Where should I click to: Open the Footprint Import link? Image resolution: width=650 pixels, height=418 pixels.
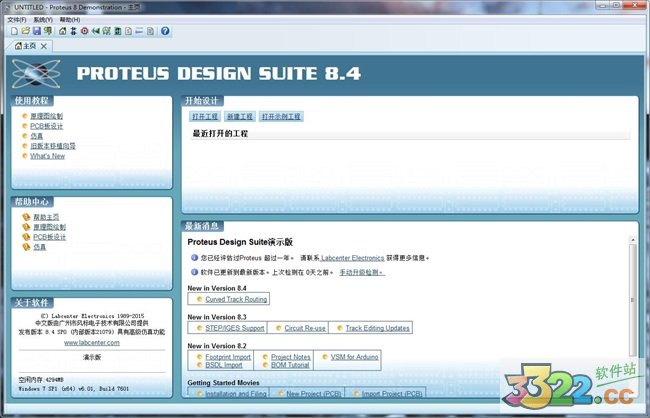pos(228,357)
